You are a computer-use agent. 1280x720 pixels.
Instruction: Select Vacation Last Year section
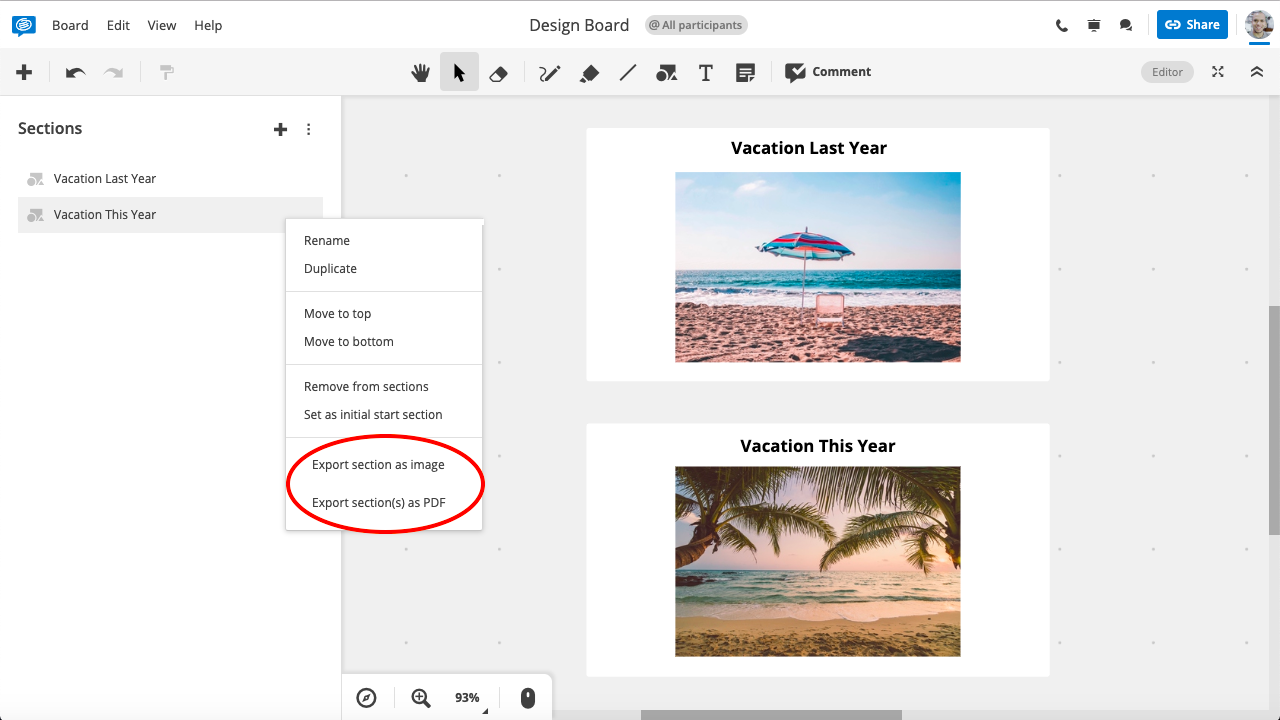pos(105,179)
